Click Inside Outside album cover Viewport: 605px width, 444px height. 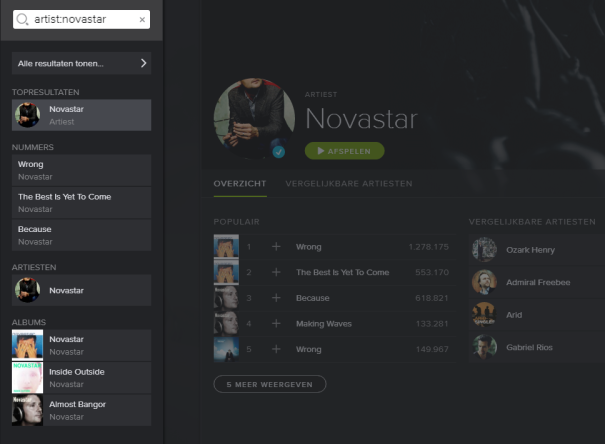pyautogui.click(x=27, y=378)
